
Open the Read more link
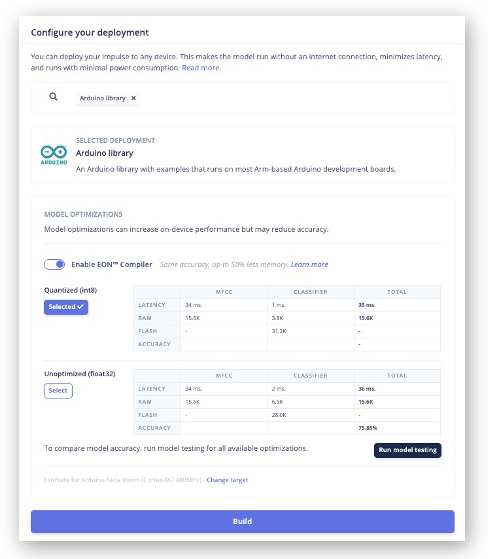click(201, 68)
